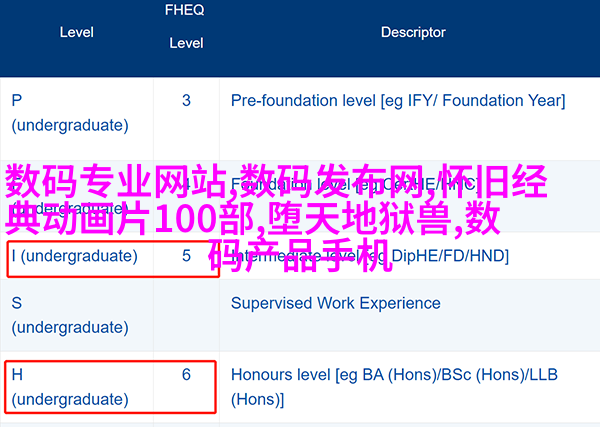
Task: Click the Honours level descriptor text
Action: click(x=394, y=387)
